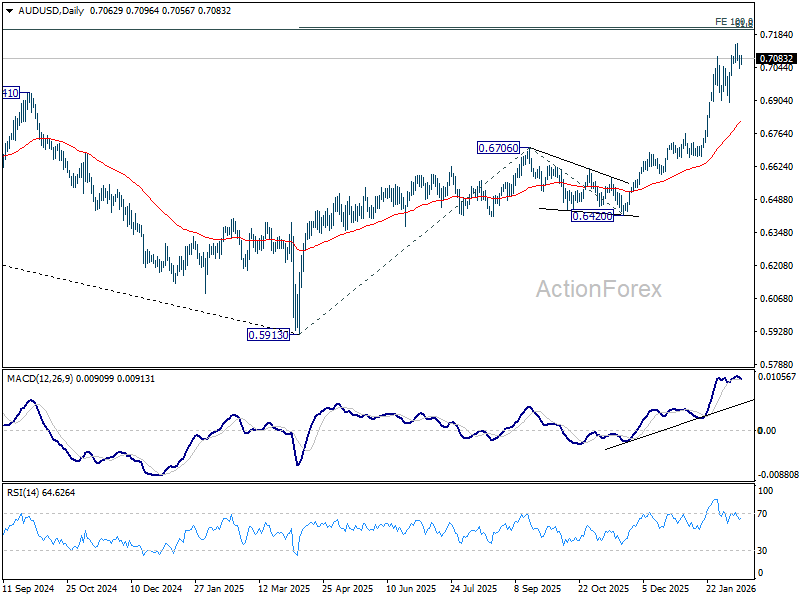Click the MACD 0.00 zero level label

pos(768,430)
